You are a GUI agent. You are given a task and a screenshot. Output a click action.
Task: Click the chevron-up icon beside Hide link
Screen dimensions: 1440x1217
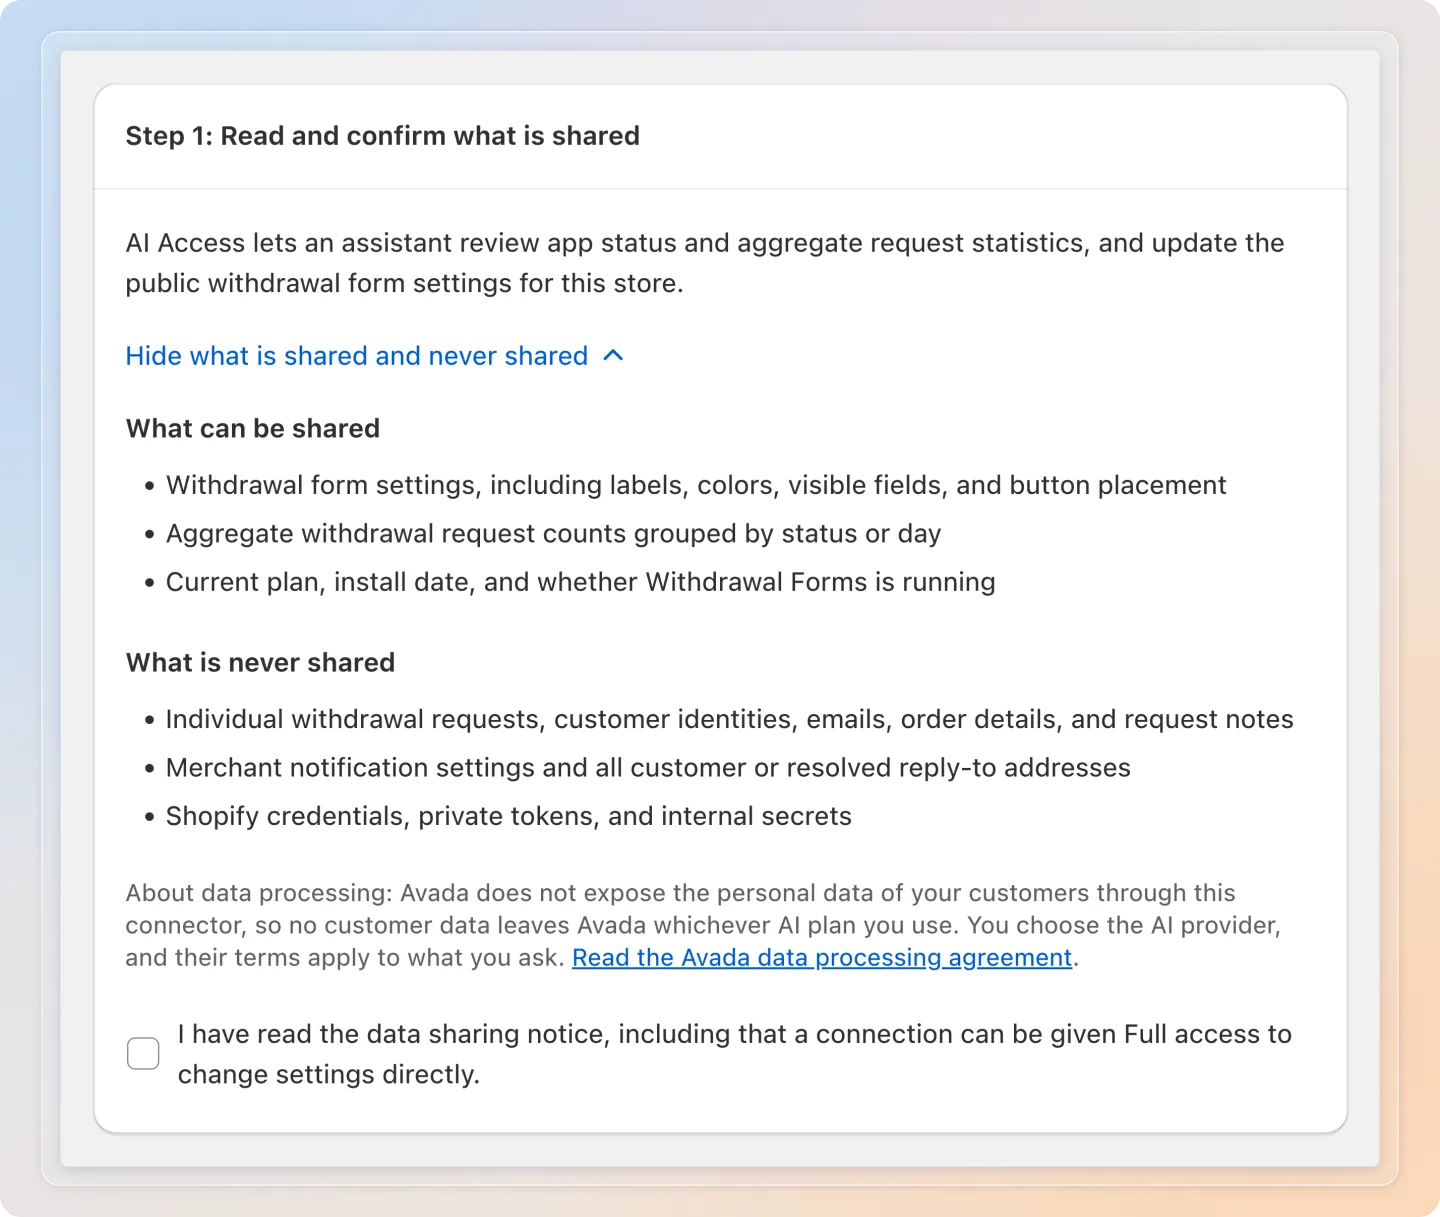click(x=614, y=356)
